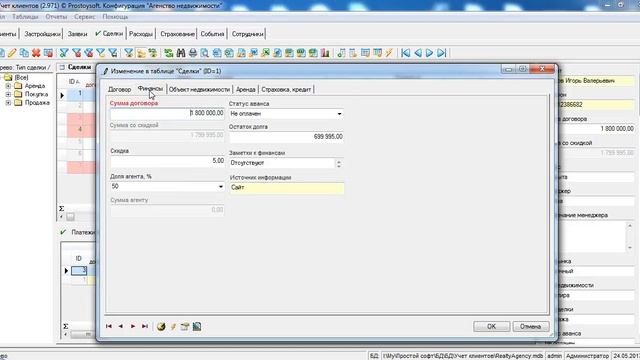Jump to last record in dialog navigation
Image resolution: width=640 pixels, height=360 pixels.
[x=144, y=326]
